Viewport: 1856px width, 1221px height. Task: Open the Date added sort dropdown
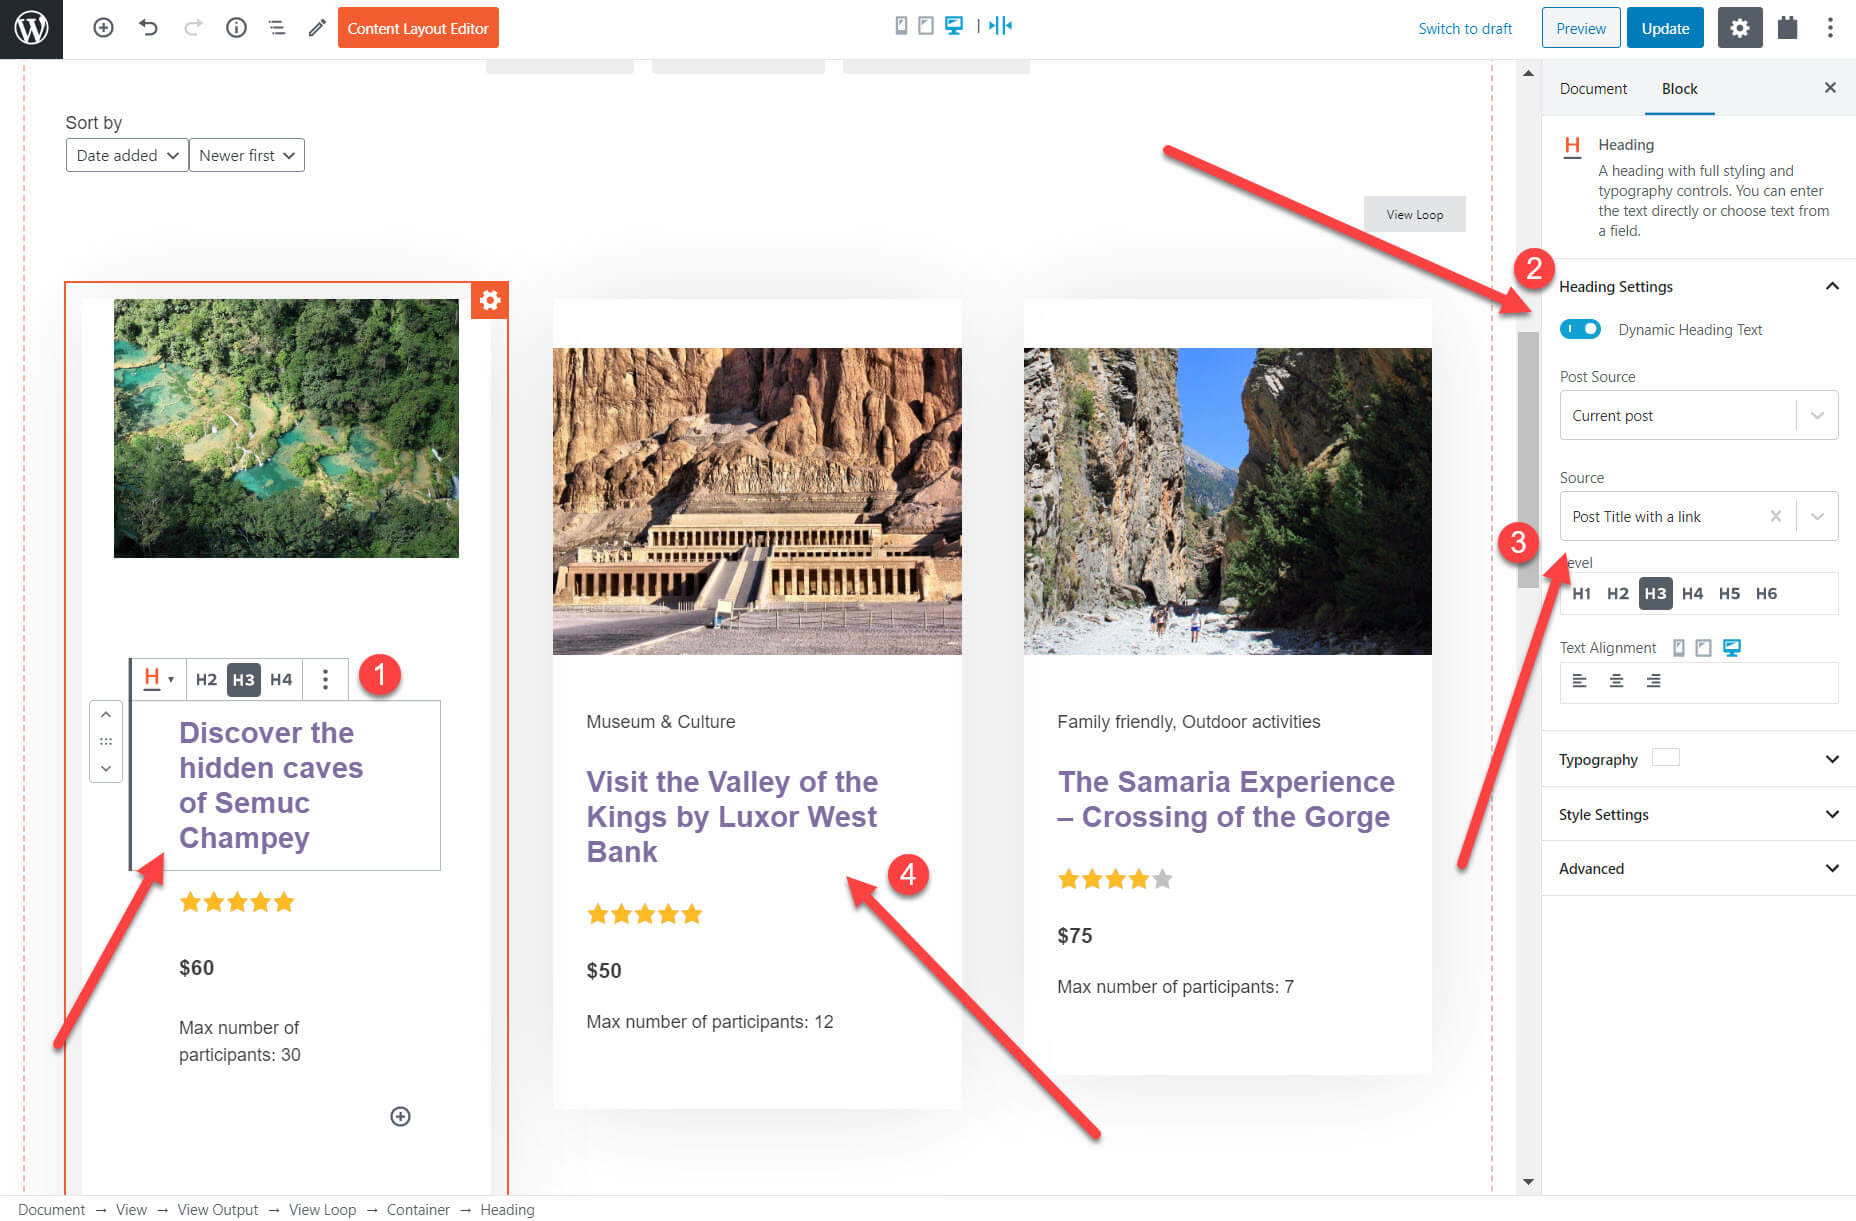pos(127,155)
